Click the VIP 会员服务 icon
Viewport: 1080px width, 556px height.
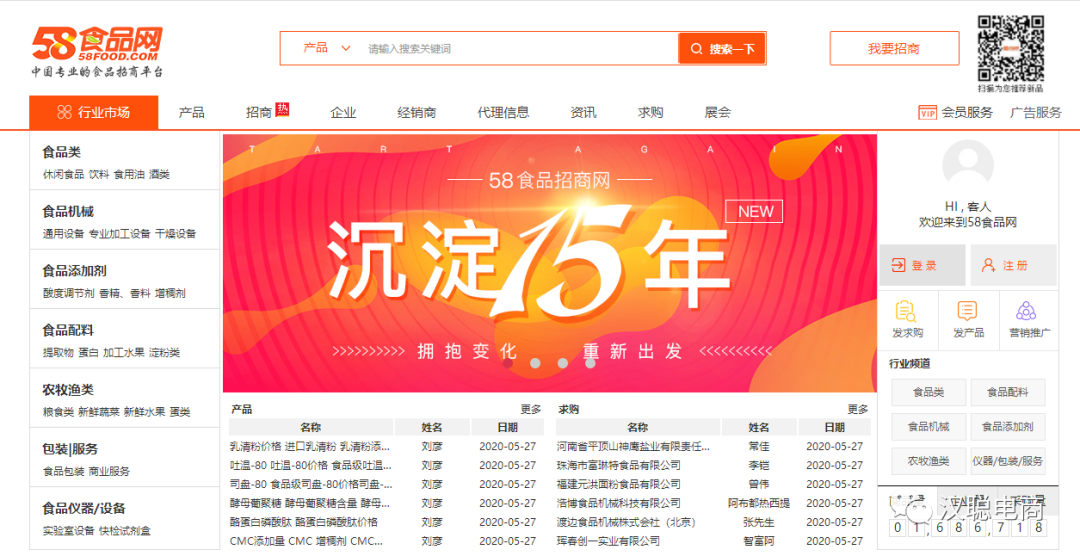pos(928,113)
